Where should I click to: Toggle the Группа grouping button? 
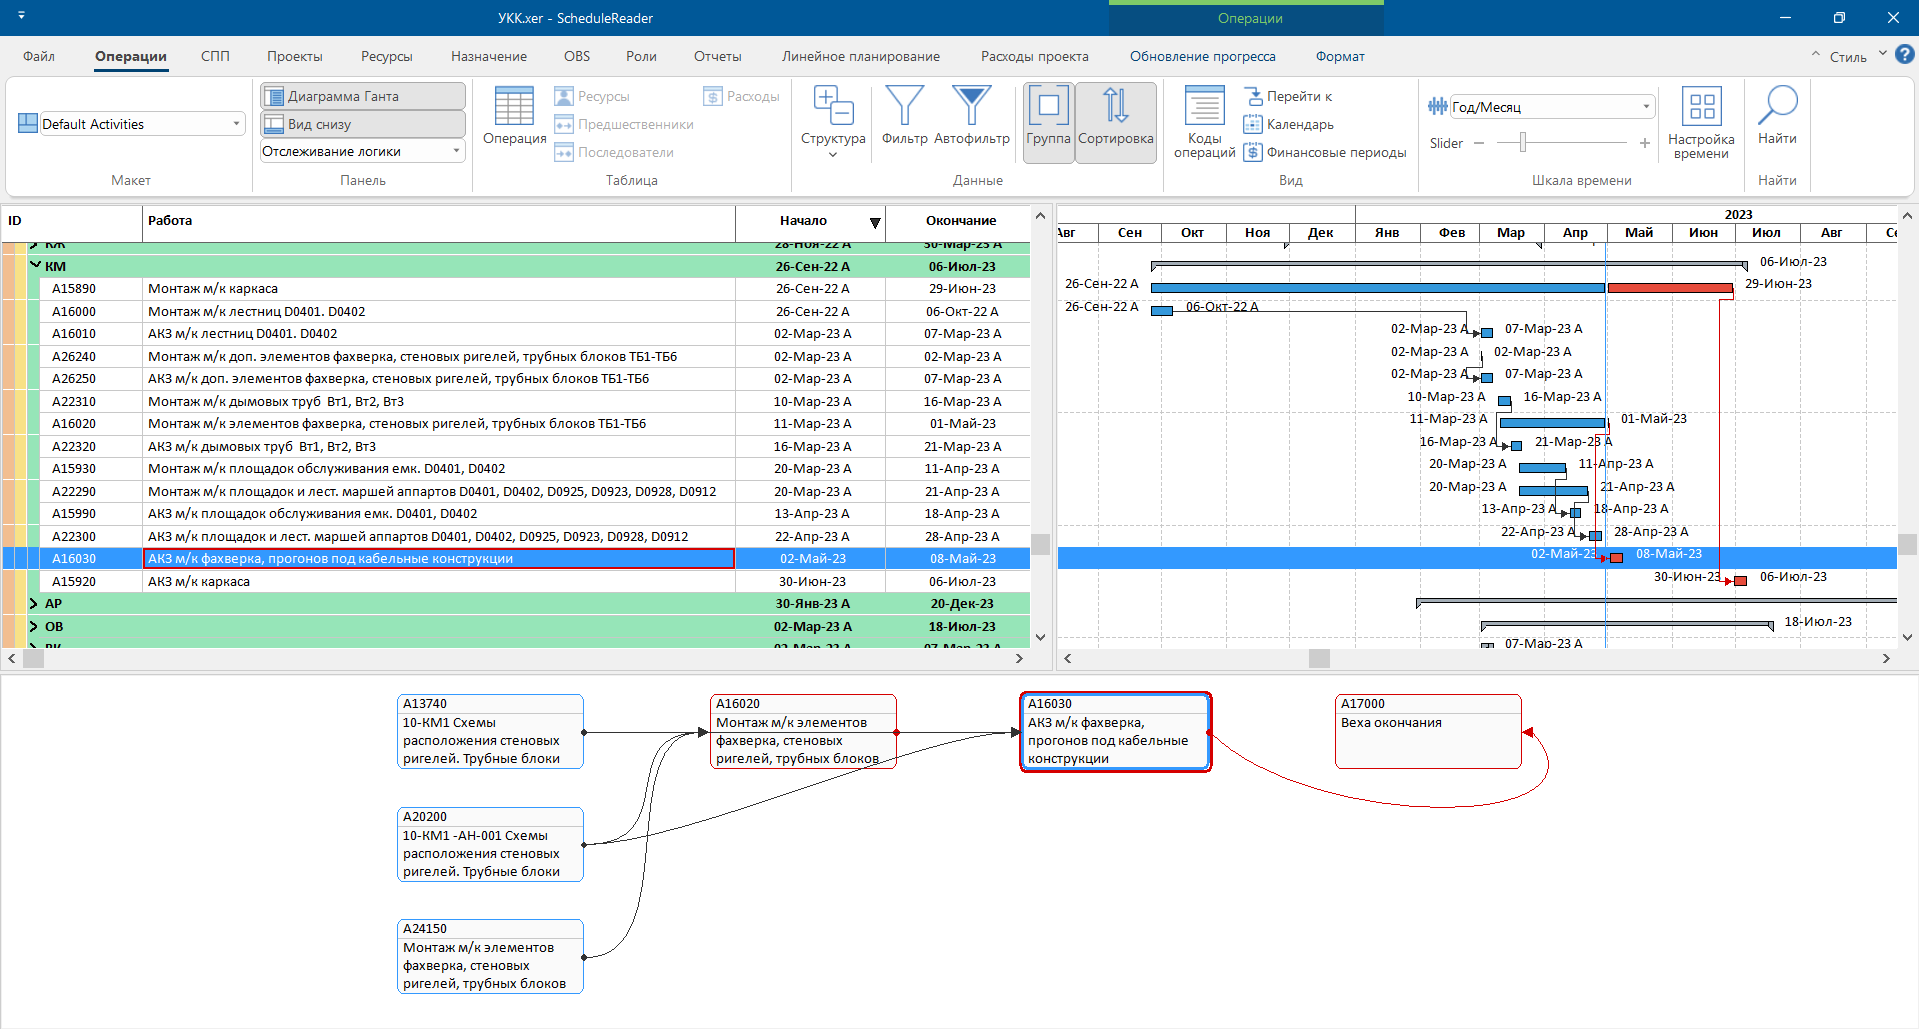tap(1048, 121)
